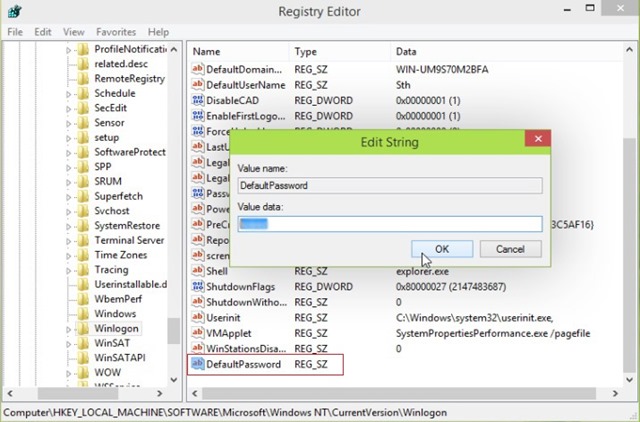Click OK in Edit String dialog

(442, 249)
